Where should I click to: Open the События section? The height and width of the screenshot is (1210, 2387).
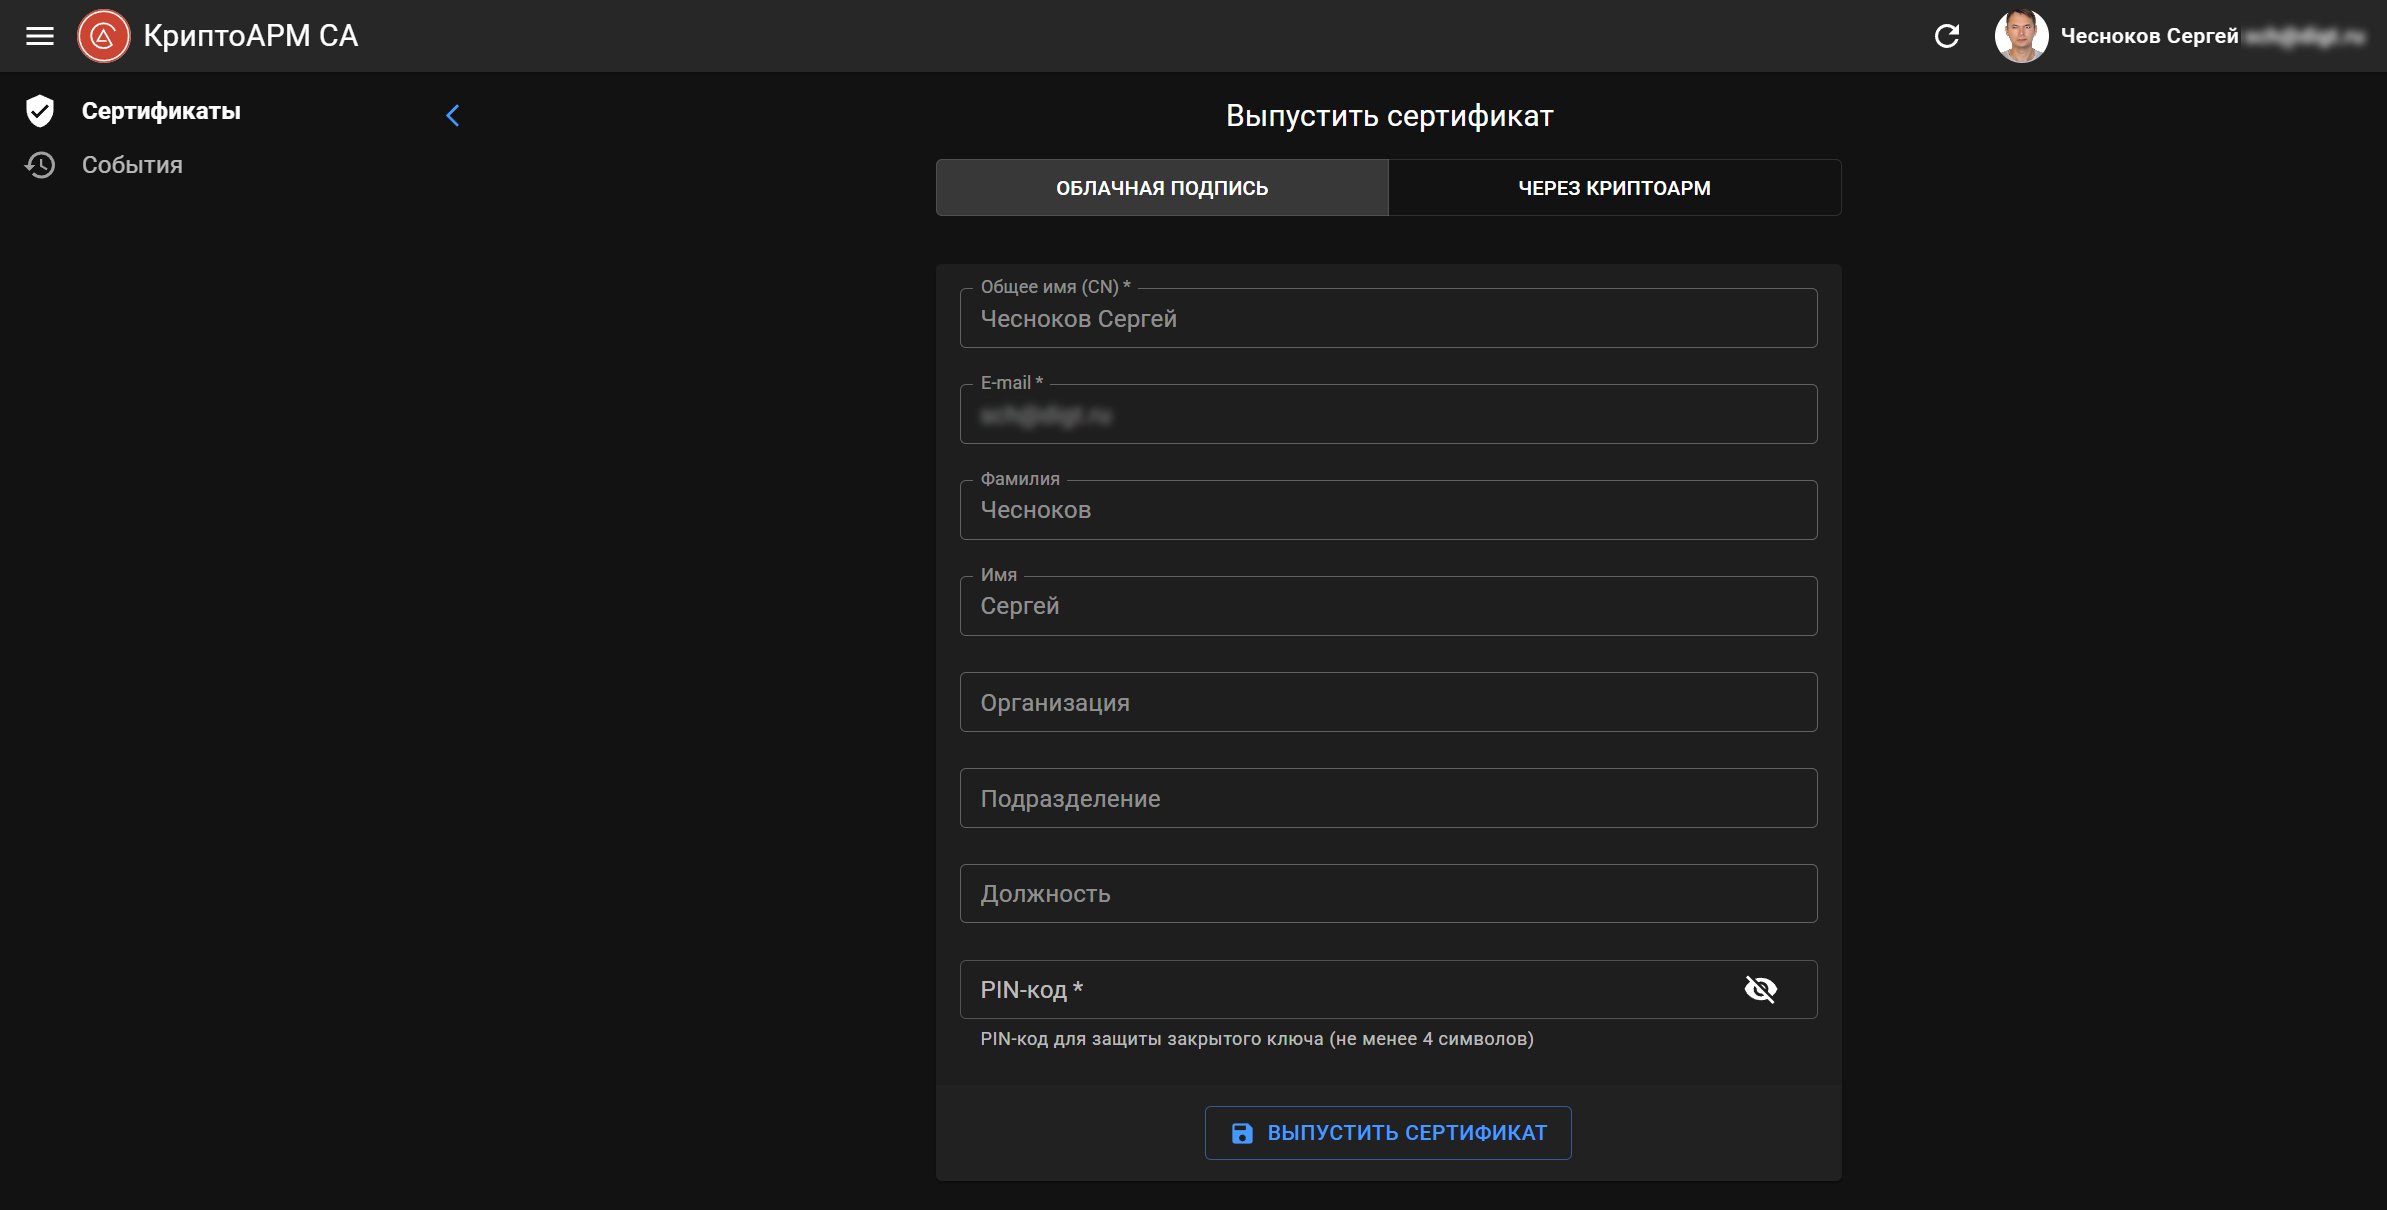[132, 165]
